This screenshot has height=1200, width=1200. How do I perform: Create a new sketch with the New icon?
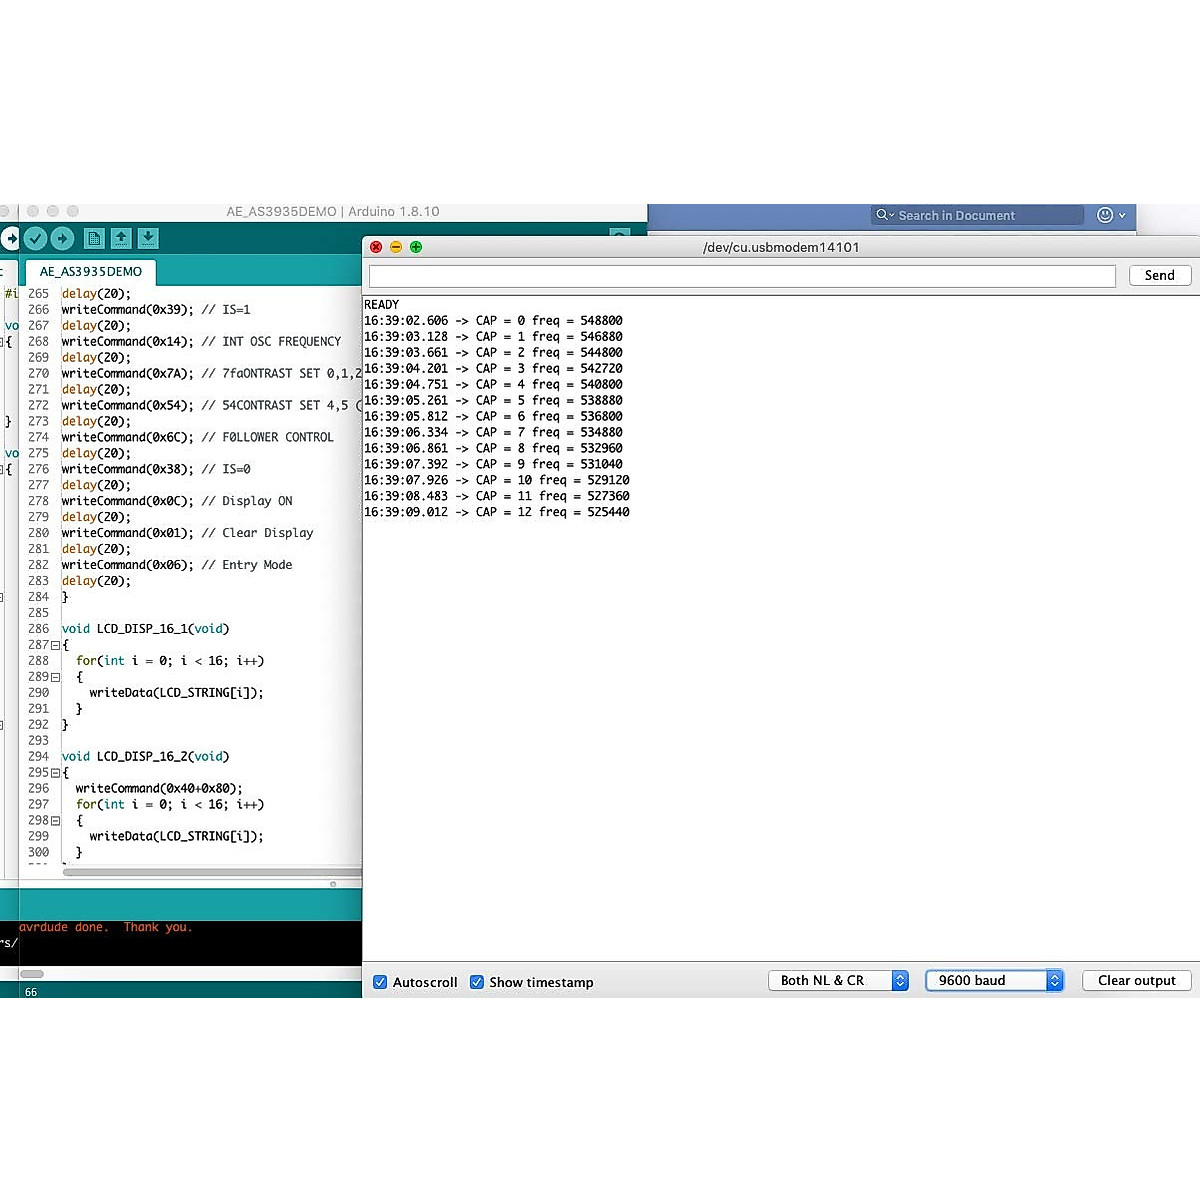coord(94,238)
